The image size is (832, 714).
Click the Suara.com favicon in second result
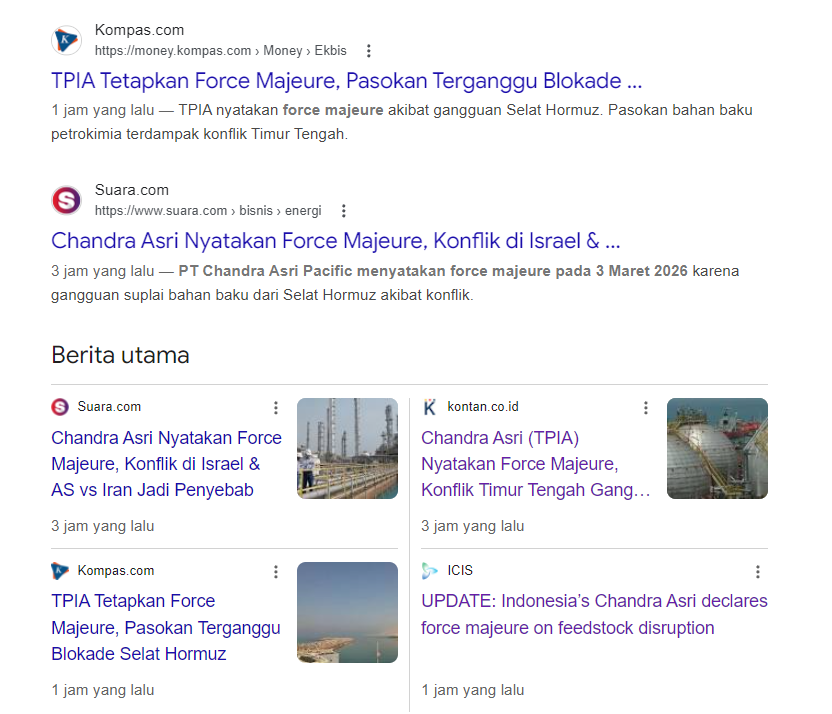click(x=66, y=201)
